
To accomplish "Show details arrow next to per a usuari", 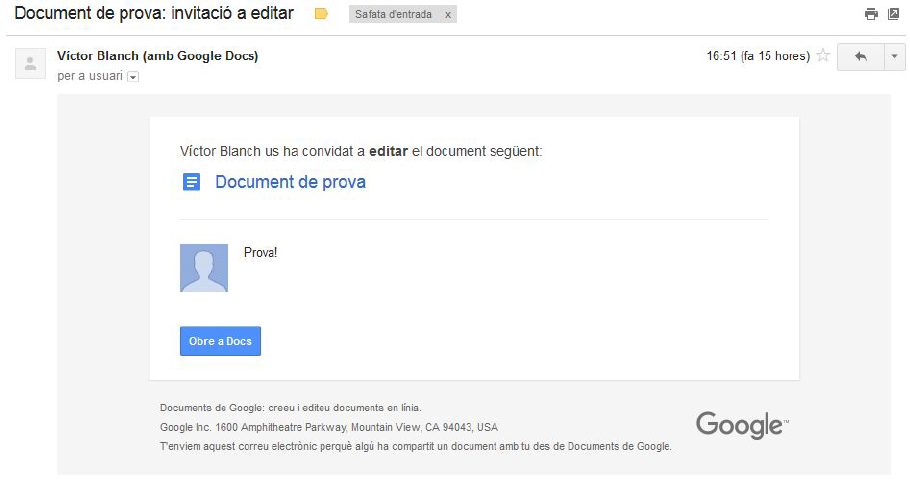I will click(x=133, y=77).
